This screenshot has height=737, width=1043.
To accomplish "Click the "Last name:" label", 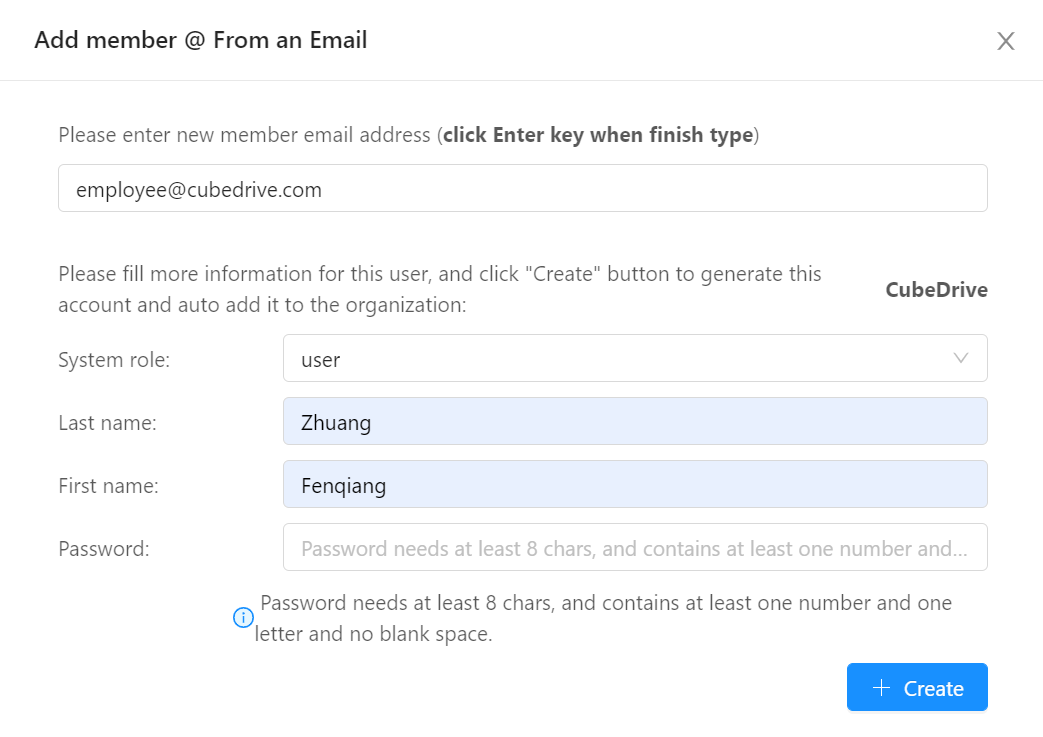I will tap(108, 423).
